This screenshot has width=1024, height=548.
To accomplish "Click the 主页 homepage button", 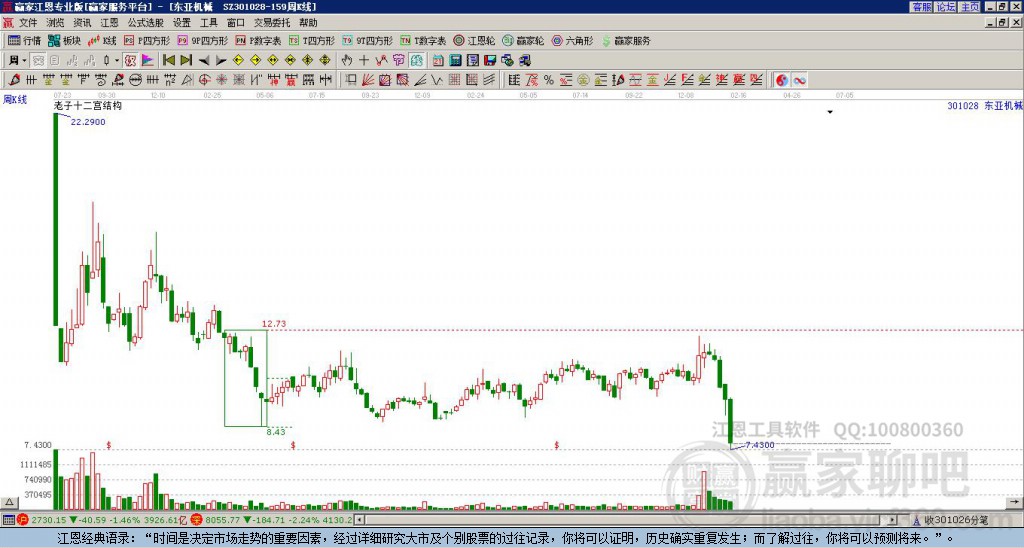I will (969, 7).
